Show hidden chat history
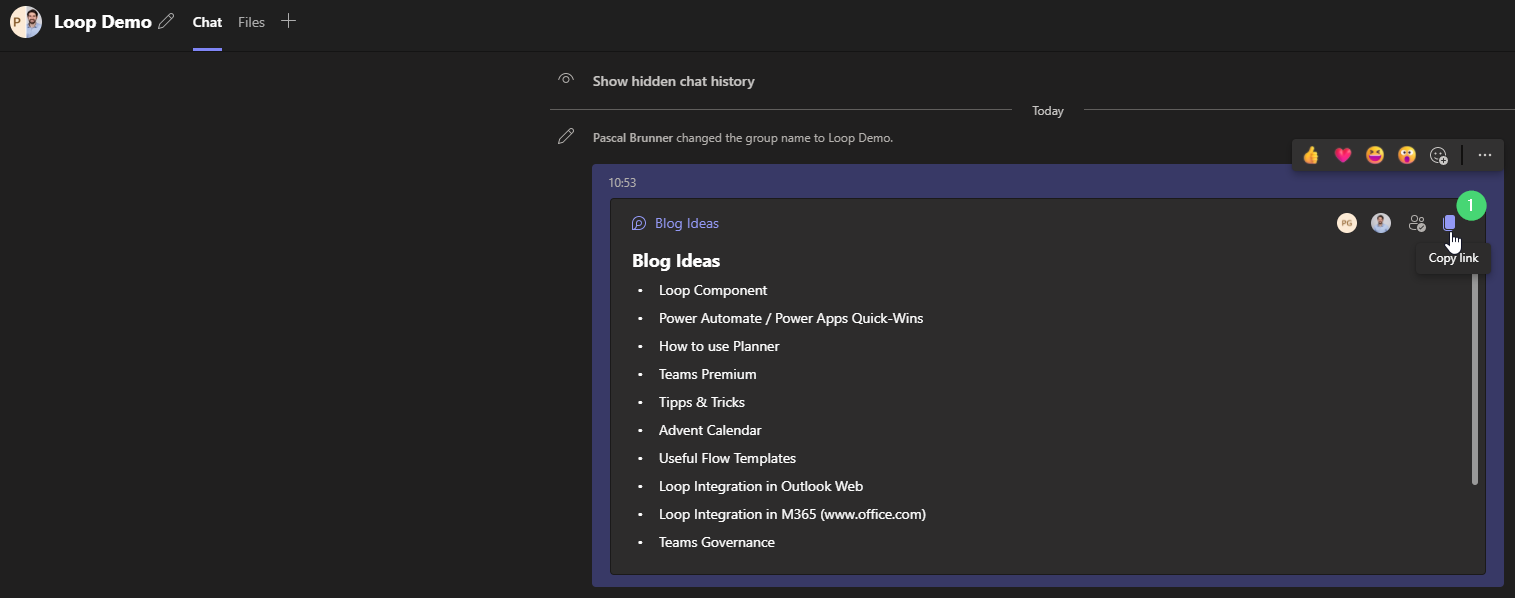The height and width of the screenshot is (598, 1515). pos(673,81)
